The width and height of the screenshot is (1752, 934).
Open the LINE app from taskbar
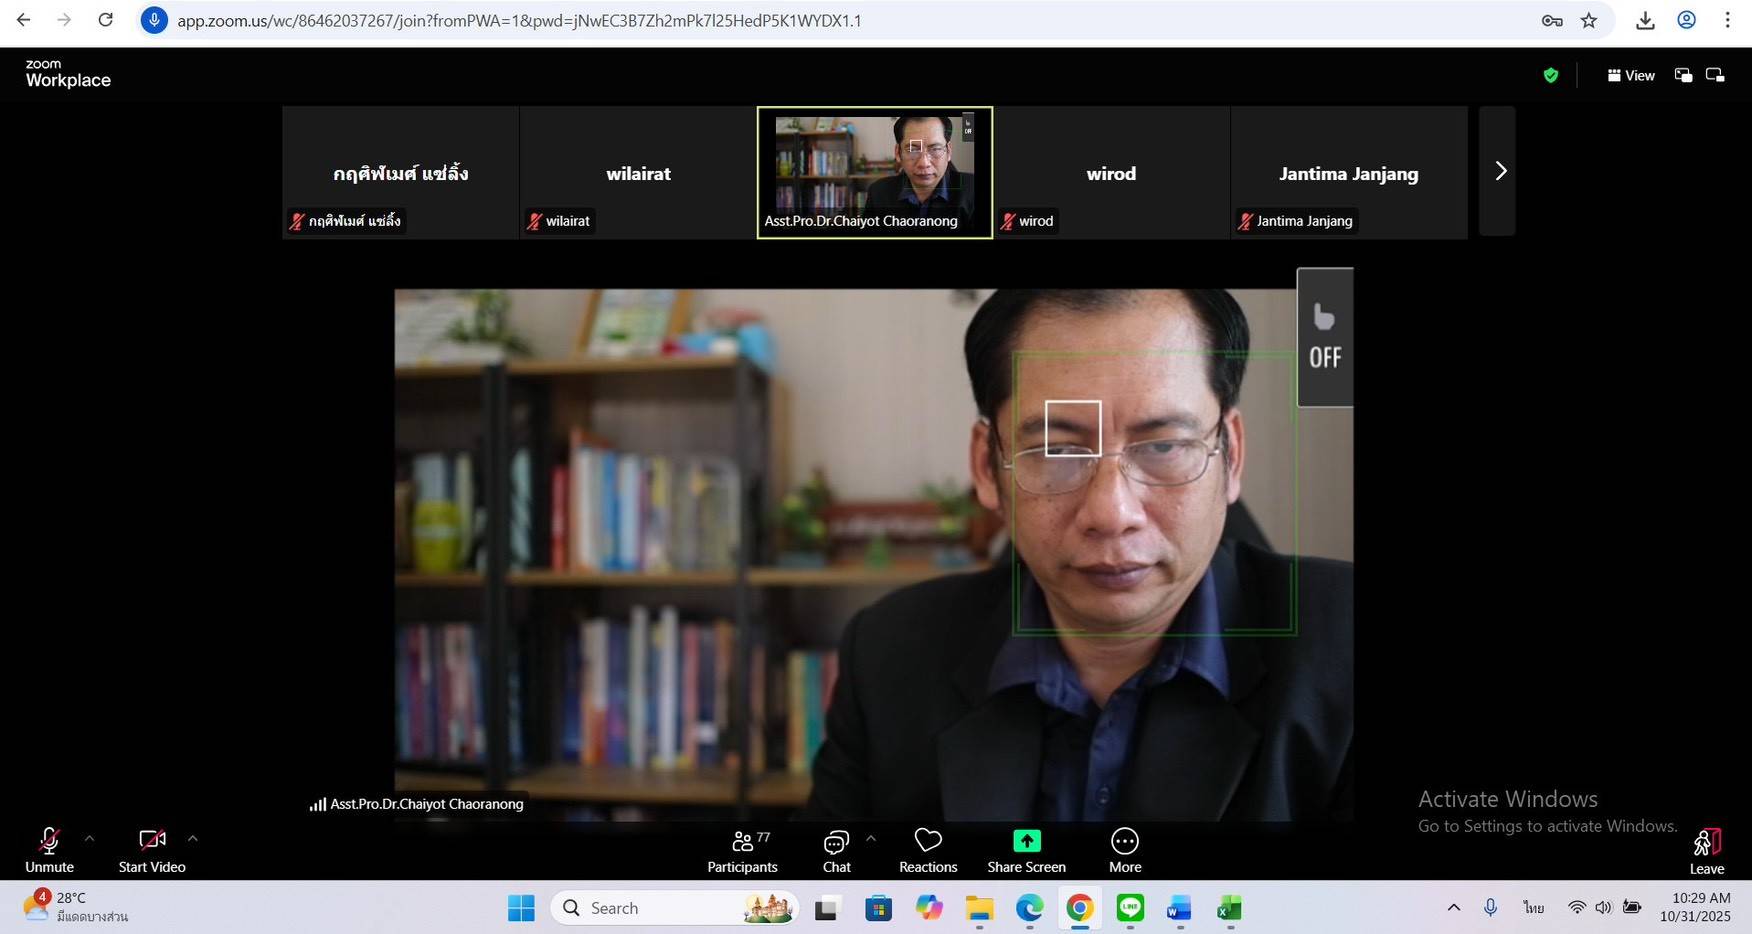pyautogui.click(x=1130, y=908)
